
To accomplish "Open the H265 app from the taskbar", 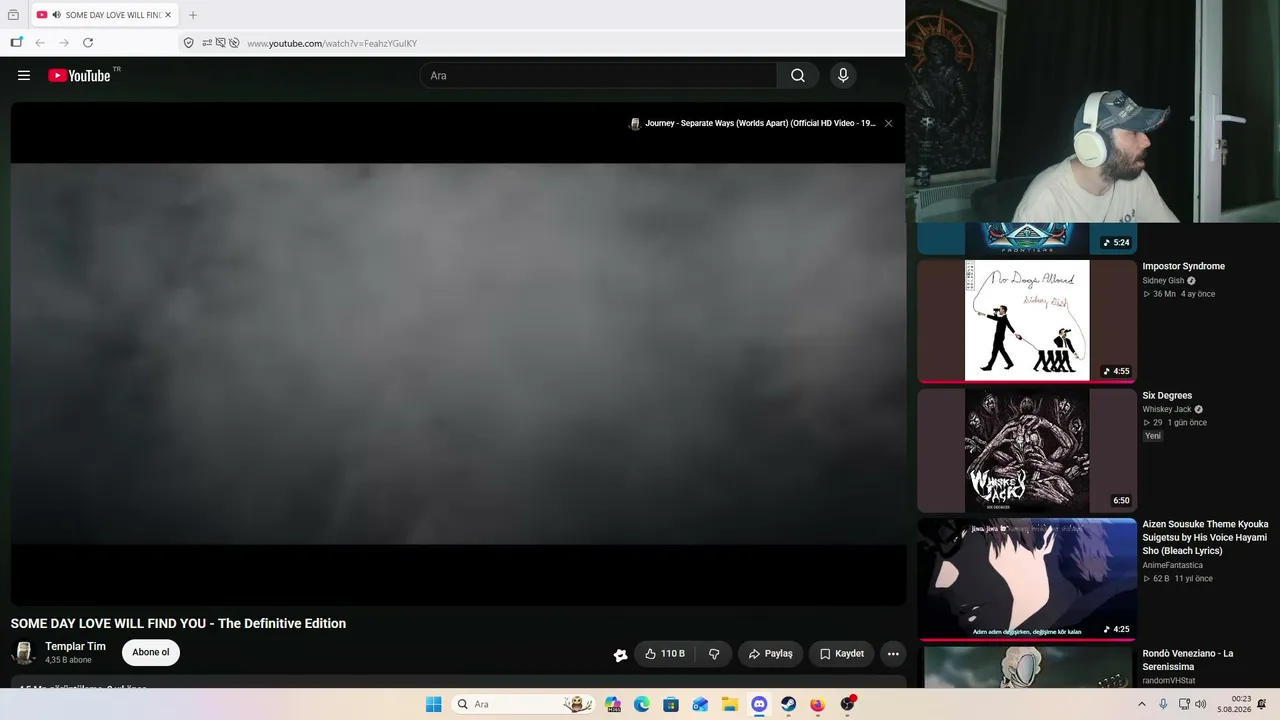I will tap(613, 704).
